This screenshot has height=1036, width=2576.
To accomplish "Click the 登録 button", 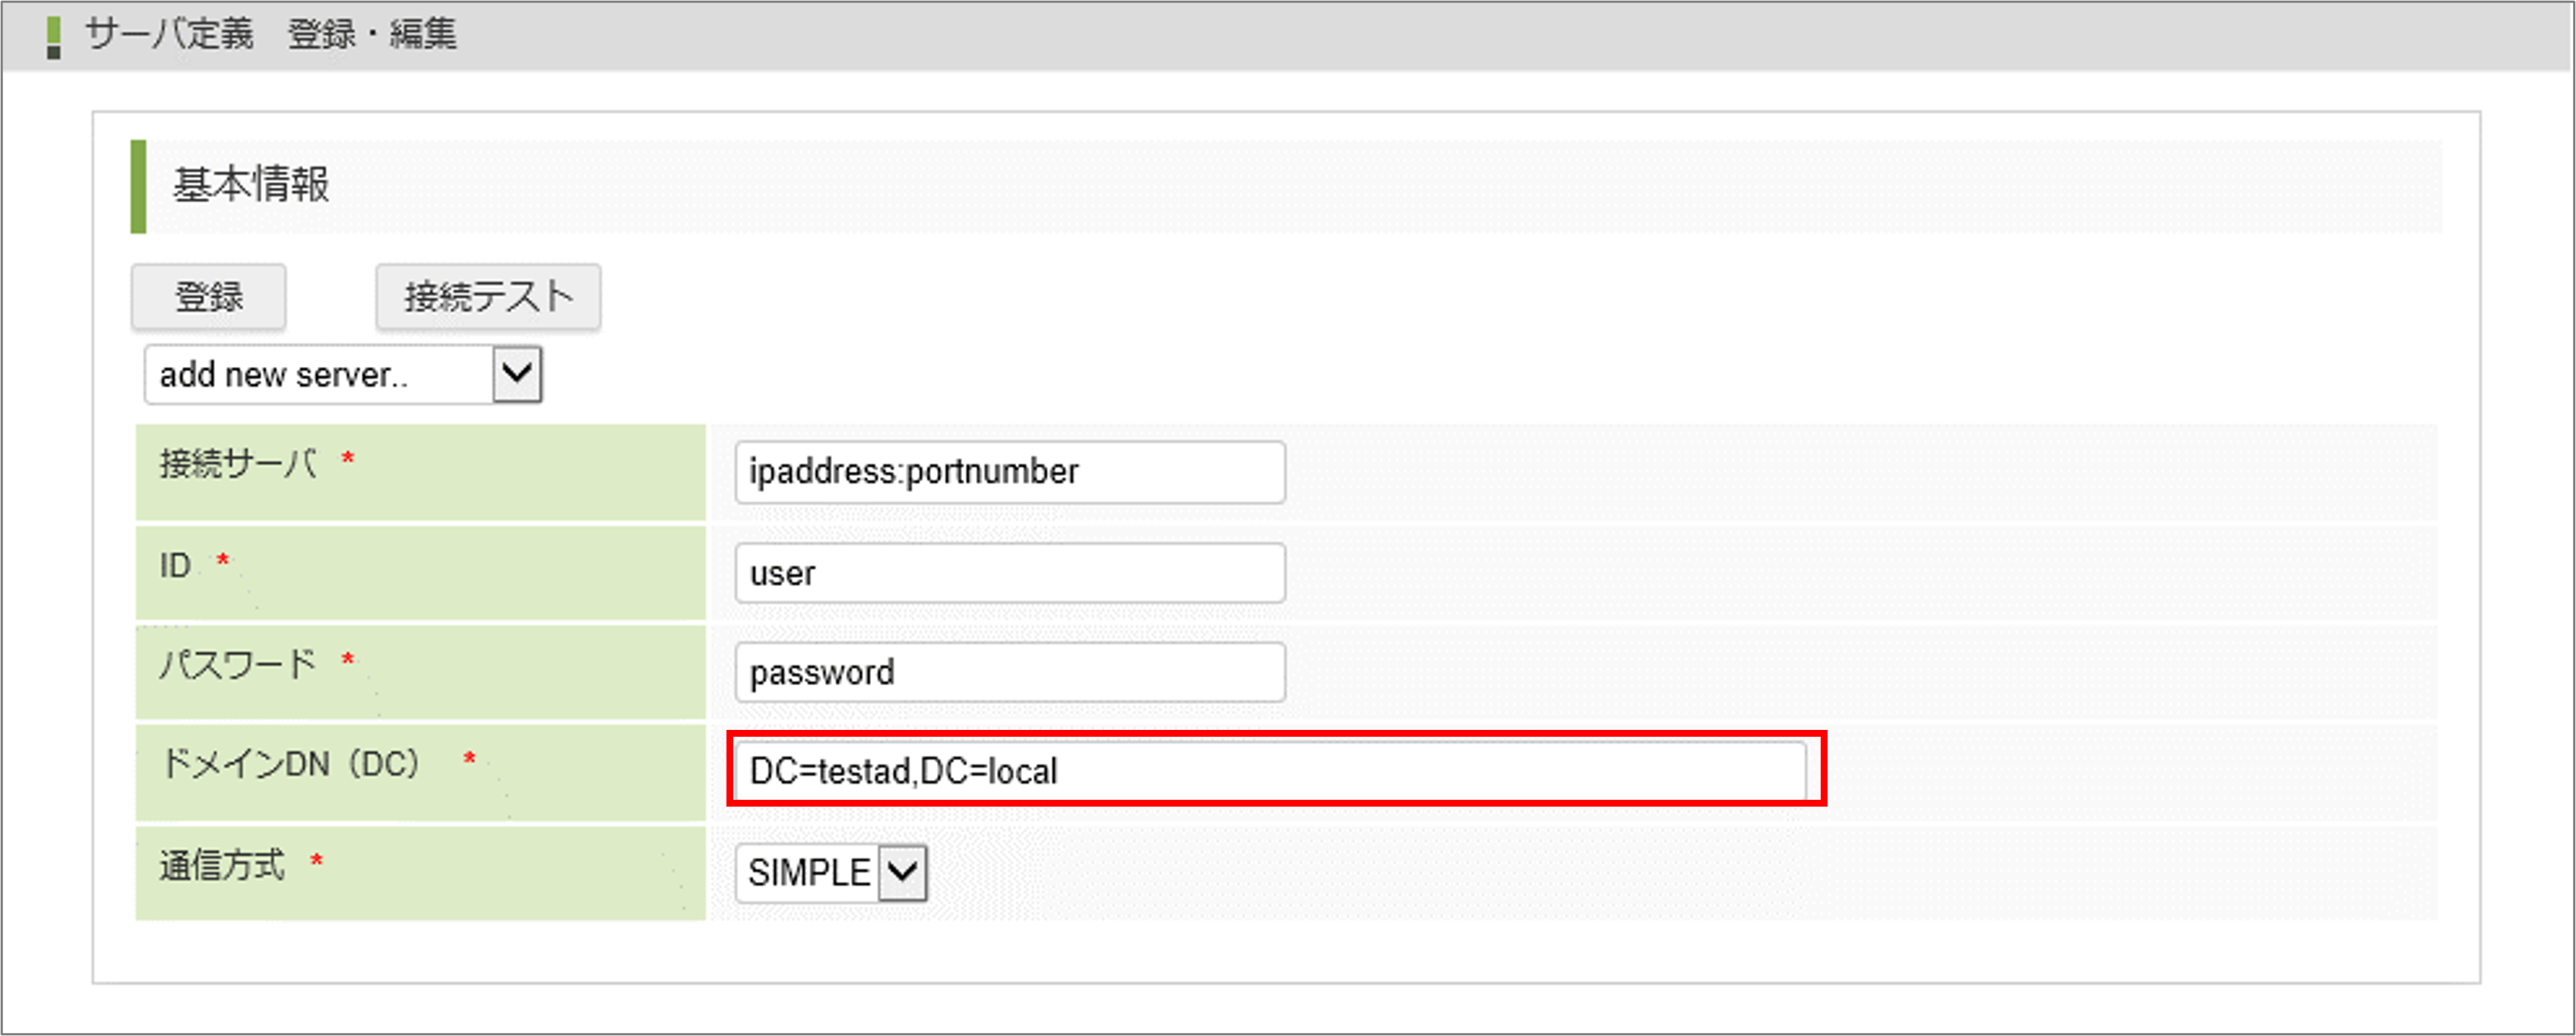I will click(x=208, y=297).
